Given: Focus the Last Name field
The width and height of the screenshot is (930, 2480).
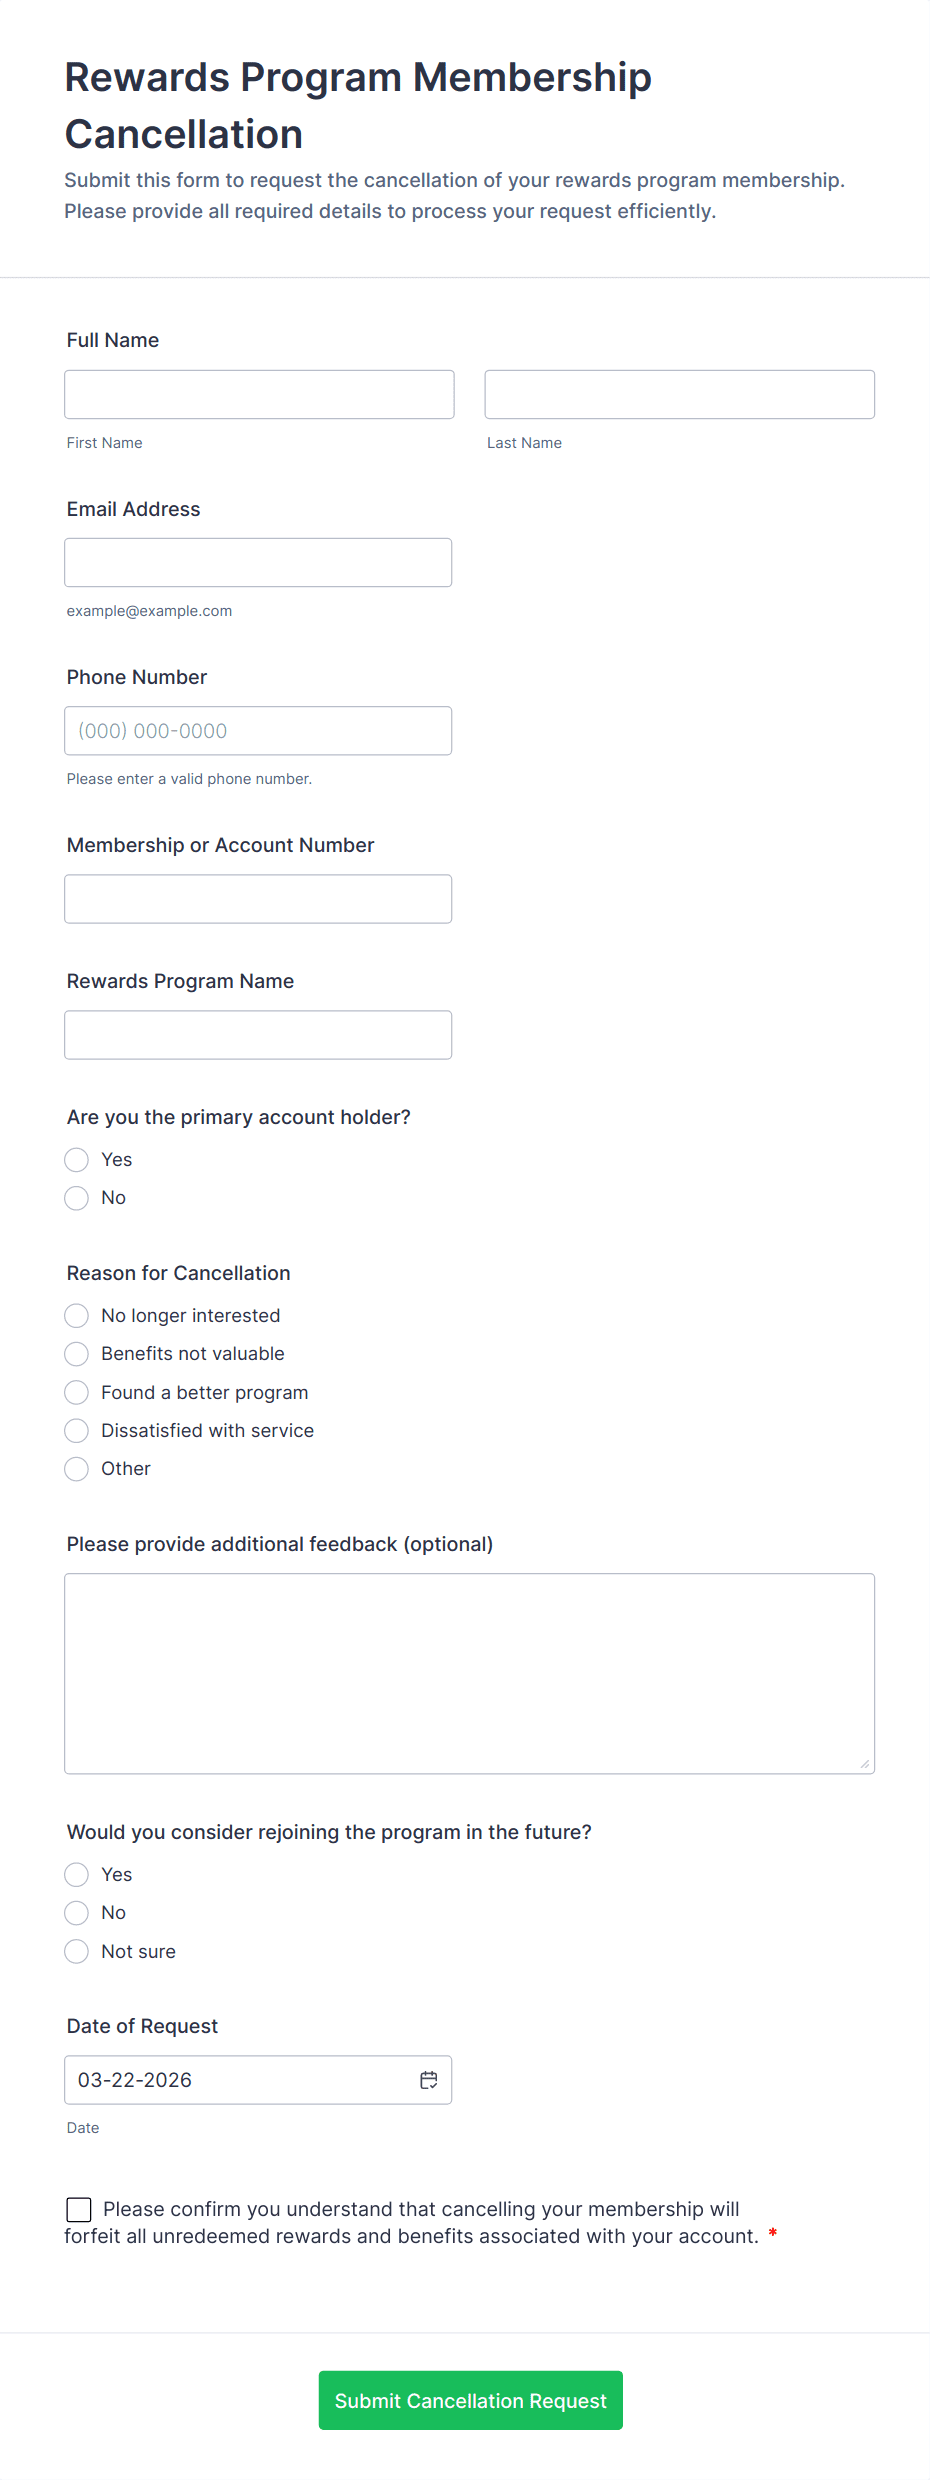Looking at the screenshot, I should point(680,395).
